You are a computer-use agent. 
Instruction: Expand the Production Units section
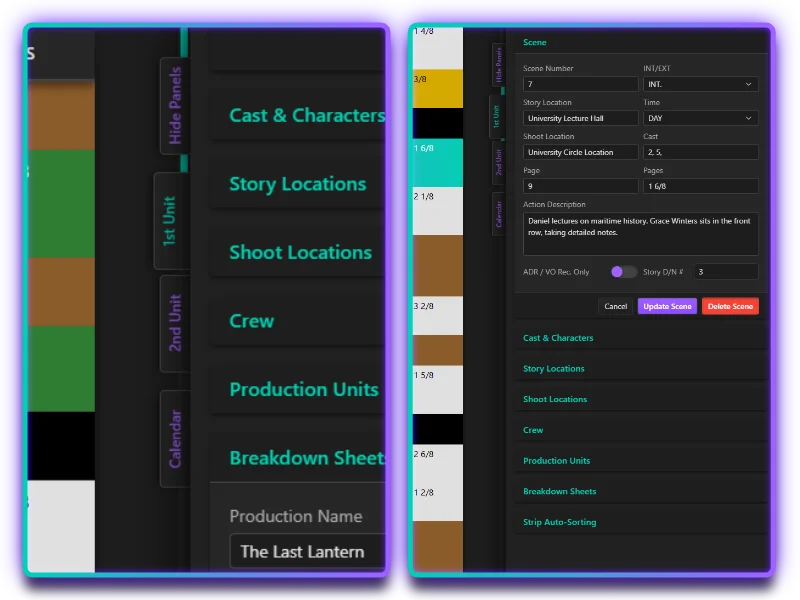[558, 460]
